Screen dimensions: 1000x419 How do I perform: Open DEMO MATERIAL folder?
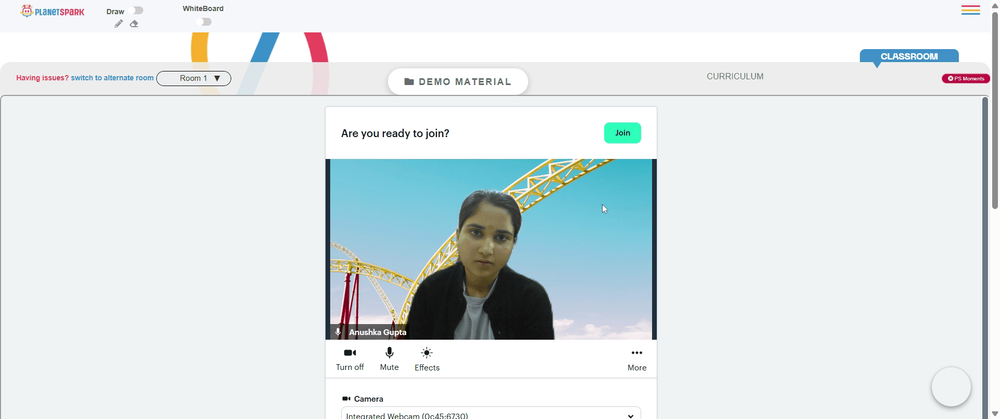(x=458, y=82)
